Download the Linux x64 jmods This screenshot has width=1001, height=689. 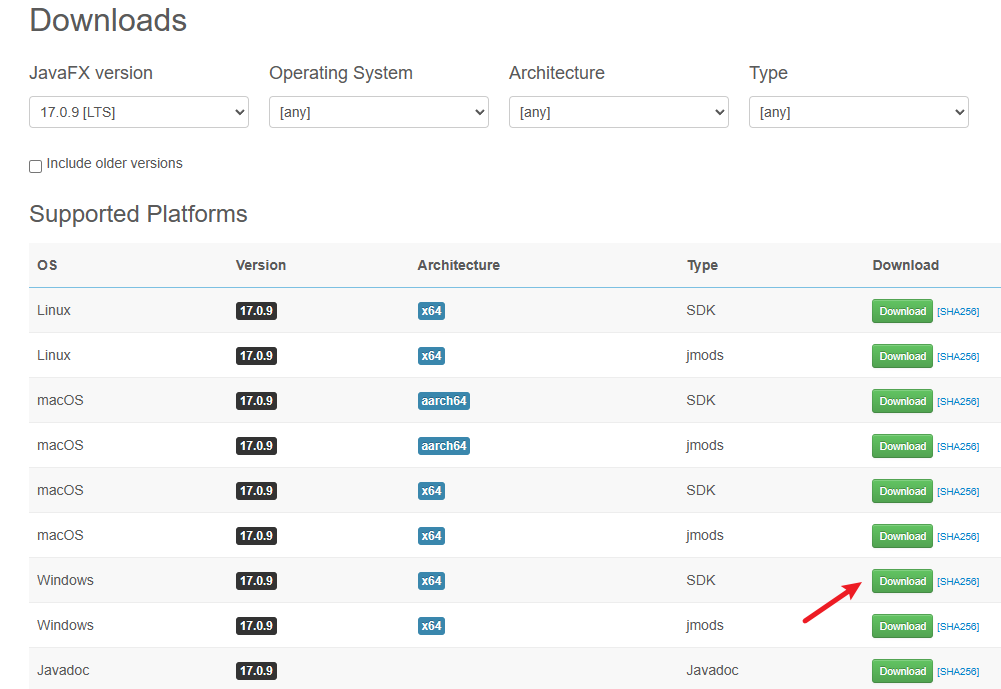902,356
